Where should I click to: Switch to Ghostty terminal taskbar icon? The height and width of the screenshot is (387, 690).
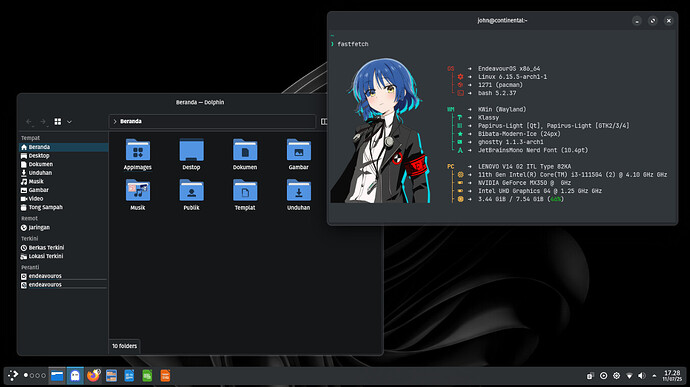(75, 376)
